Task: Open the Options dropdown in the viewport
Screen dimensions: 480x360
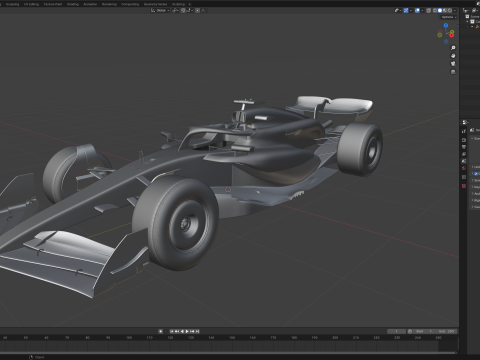Action: click(x=449, y=17)
